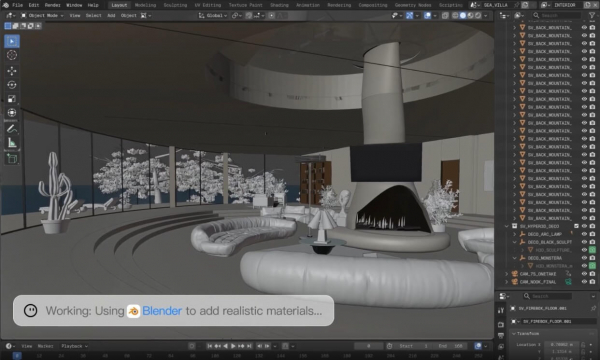Switch to the Modeling workspace tab

[x=145, y=5]
